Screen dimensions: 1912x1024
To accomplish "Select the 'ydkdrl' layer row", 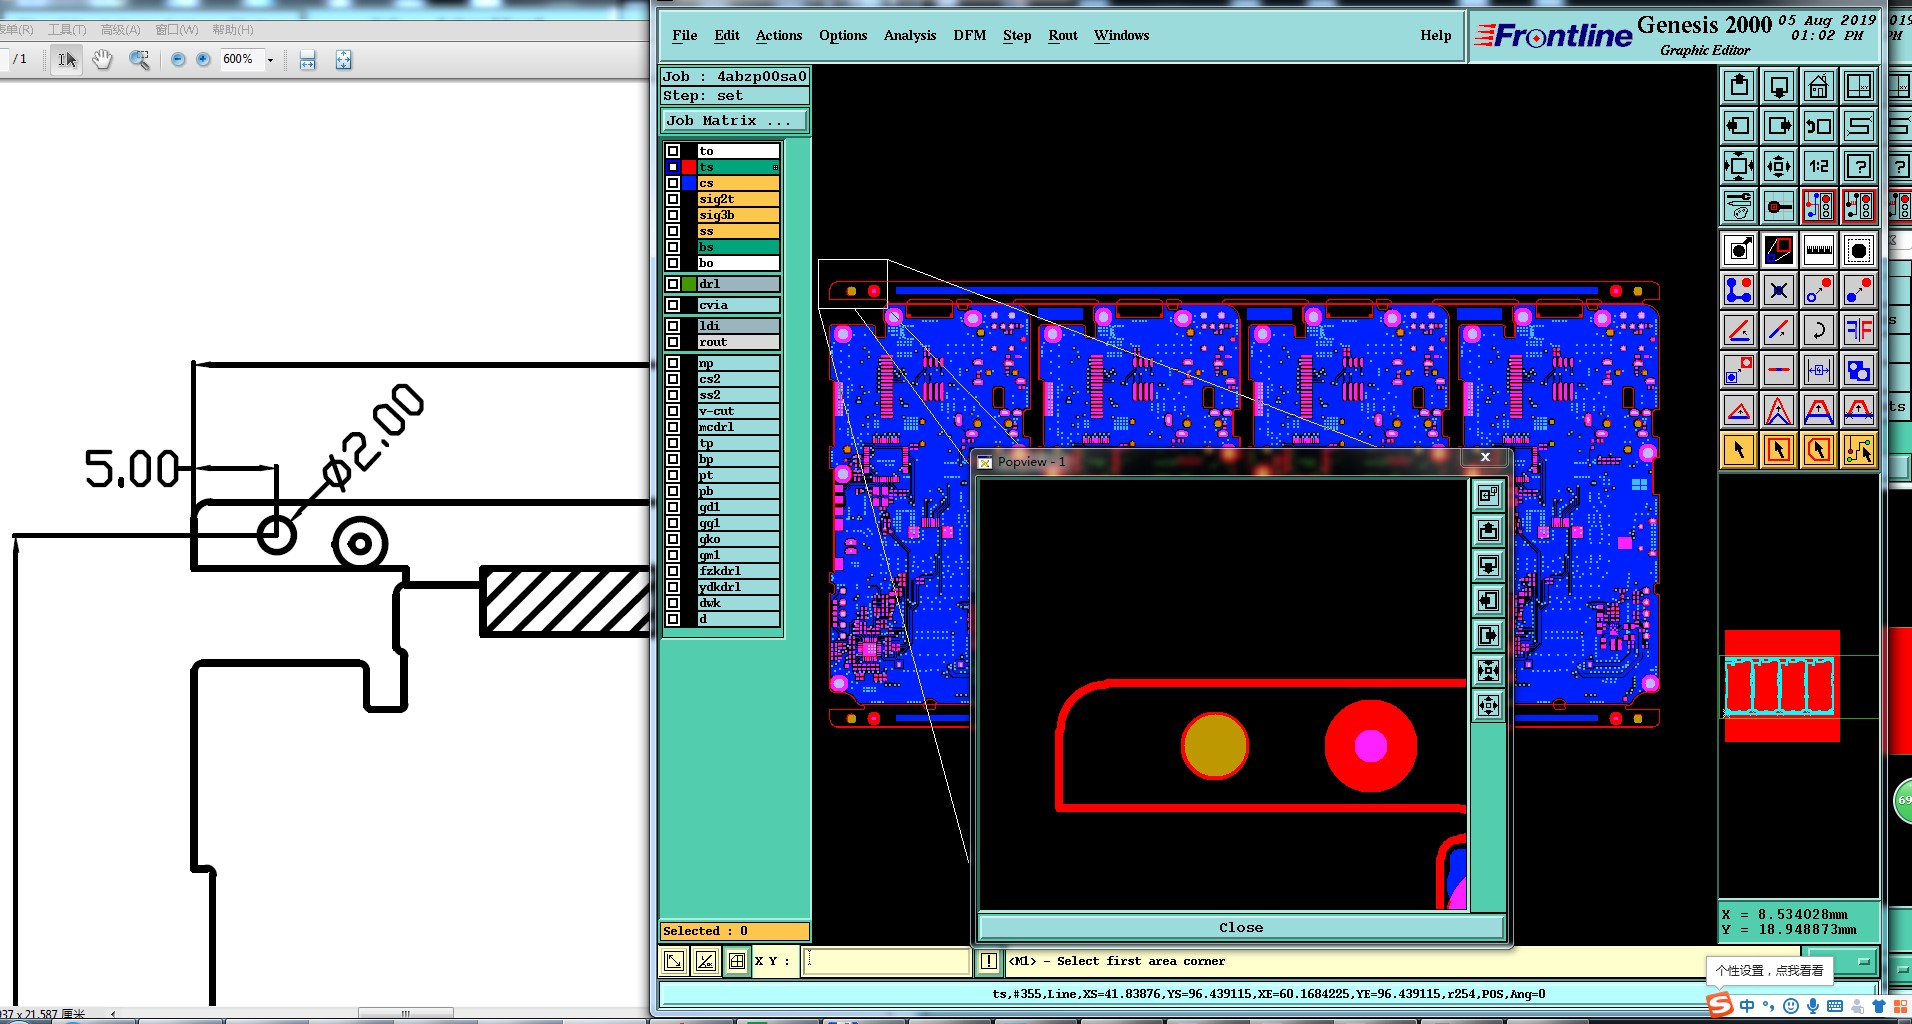I will point(738,587).
